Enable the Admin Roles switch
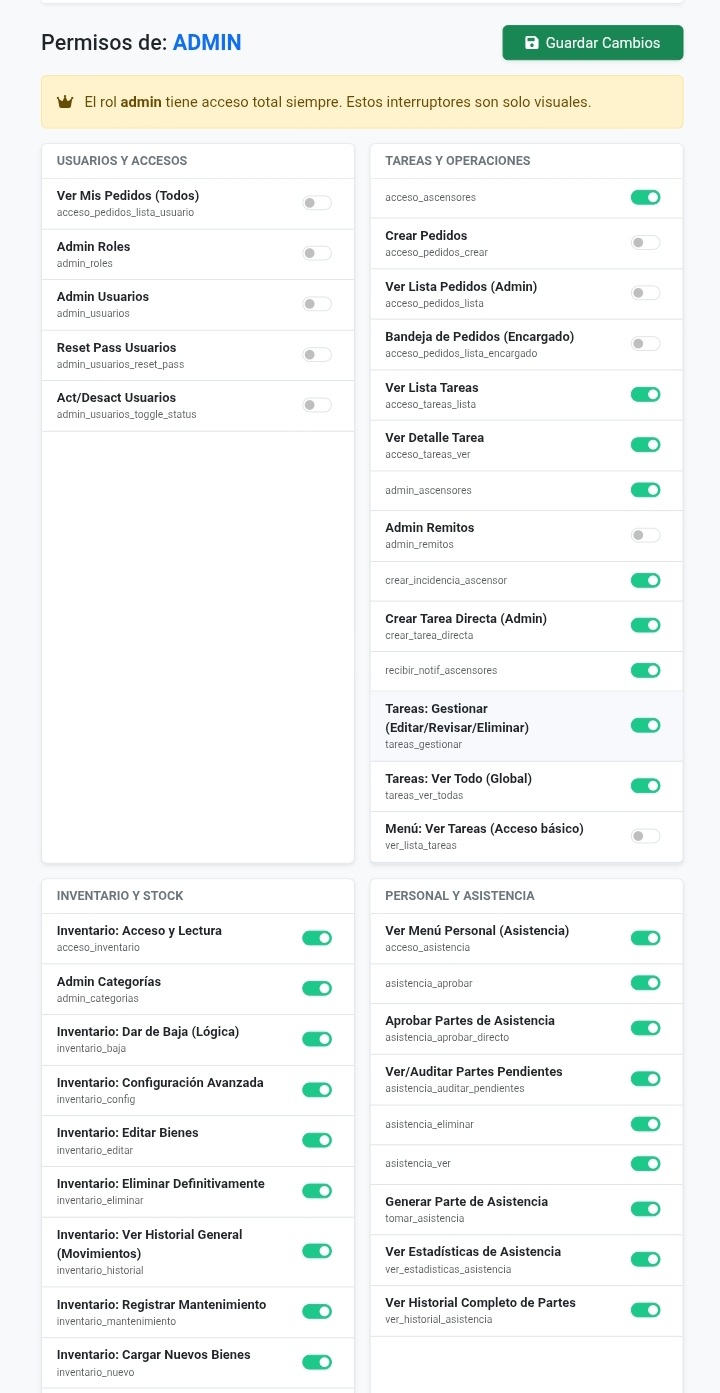The width and height of the screenshot is (720, 1393). pyautogui.click(x=317, y=254)
